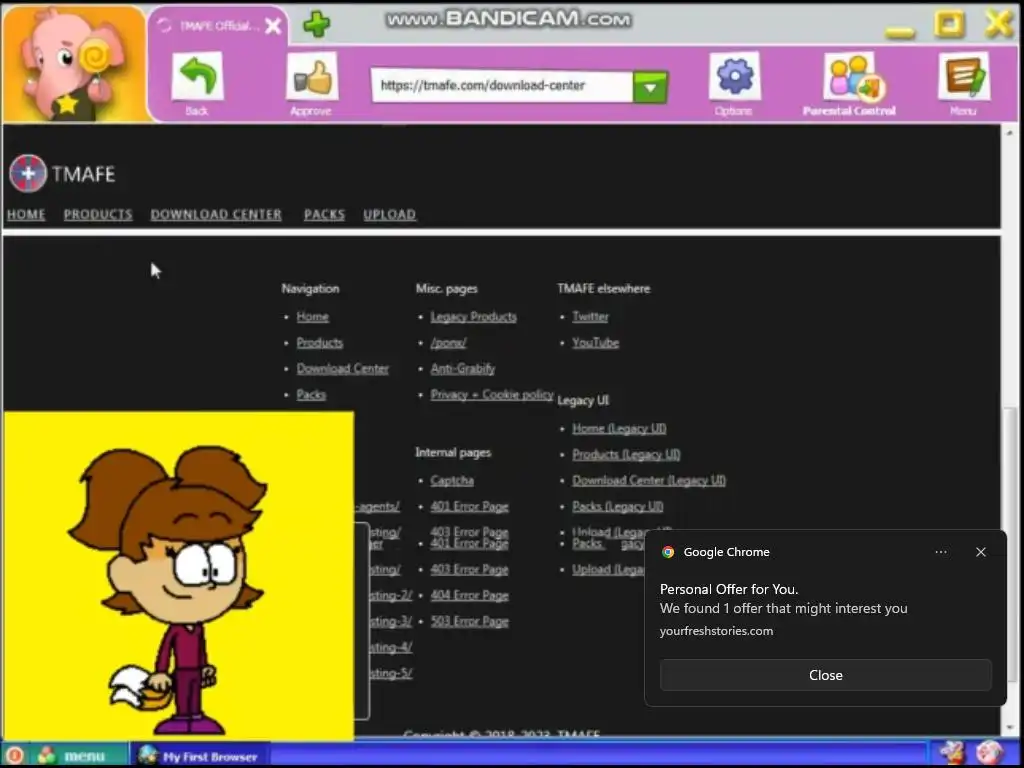The image size is (1024, 768).
Task: Follow the footer Products link
Action: coord(319,343)
